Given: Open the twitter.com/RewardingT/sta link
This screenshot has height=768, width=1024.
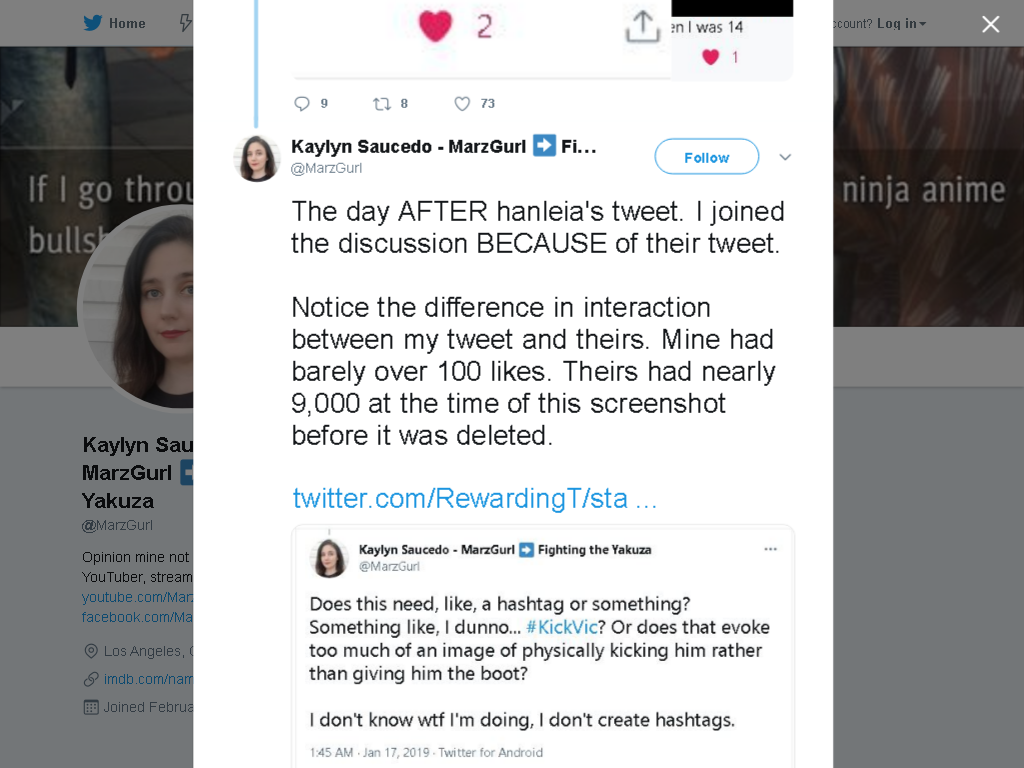Looking at the screenshot, I should 474,498.
